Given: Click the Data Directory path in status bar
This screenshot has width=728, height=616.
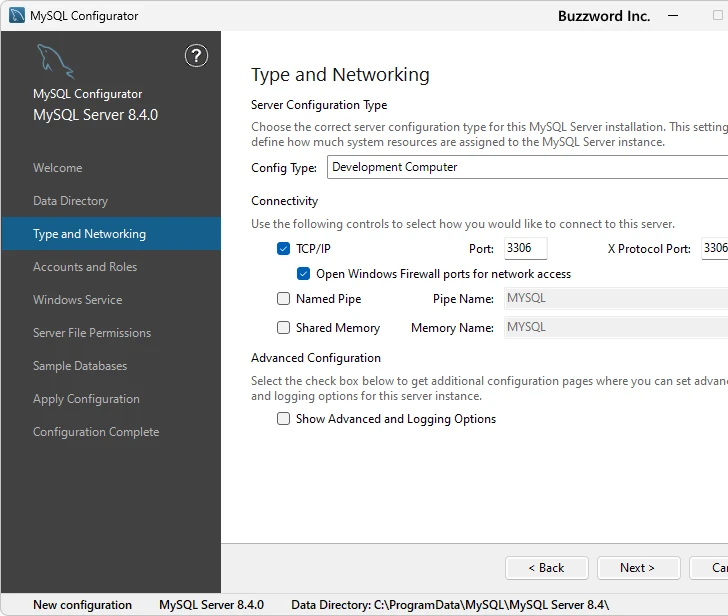Looking at the screenshot, I should click(x=450, y=605).
